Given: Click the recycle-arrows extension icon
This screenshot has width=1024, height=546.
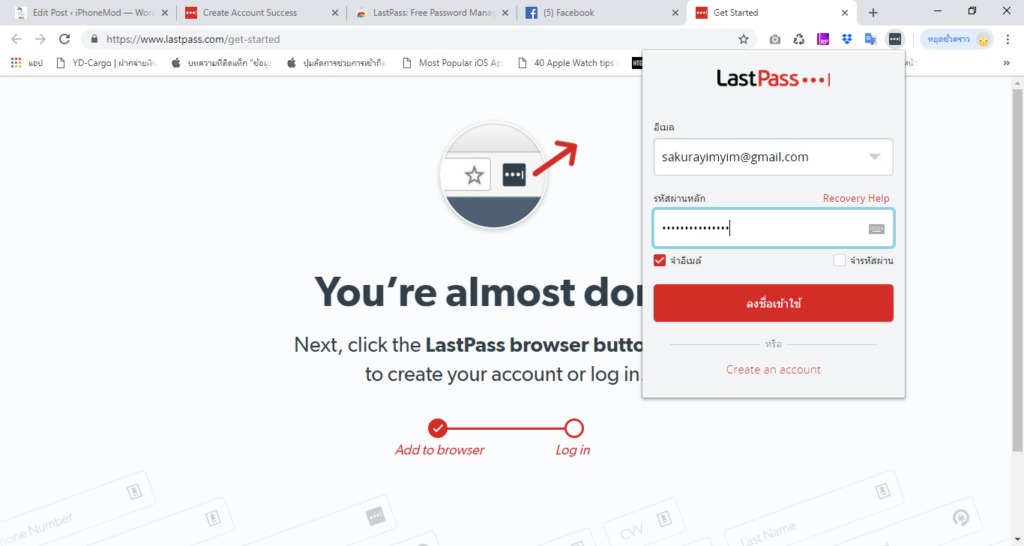Looking at the screenshot, I should [799, 39].
